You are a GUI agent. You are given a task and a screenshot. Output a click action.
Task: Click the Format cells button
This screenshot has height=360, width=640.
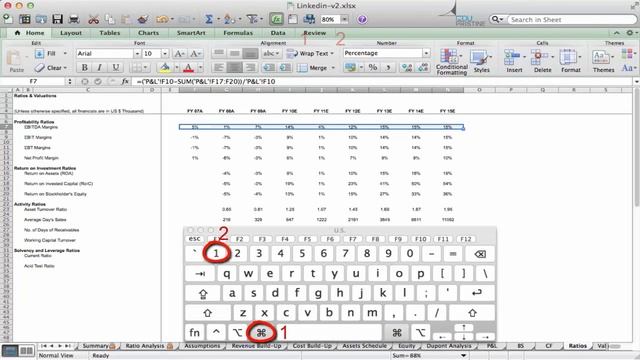571,61
